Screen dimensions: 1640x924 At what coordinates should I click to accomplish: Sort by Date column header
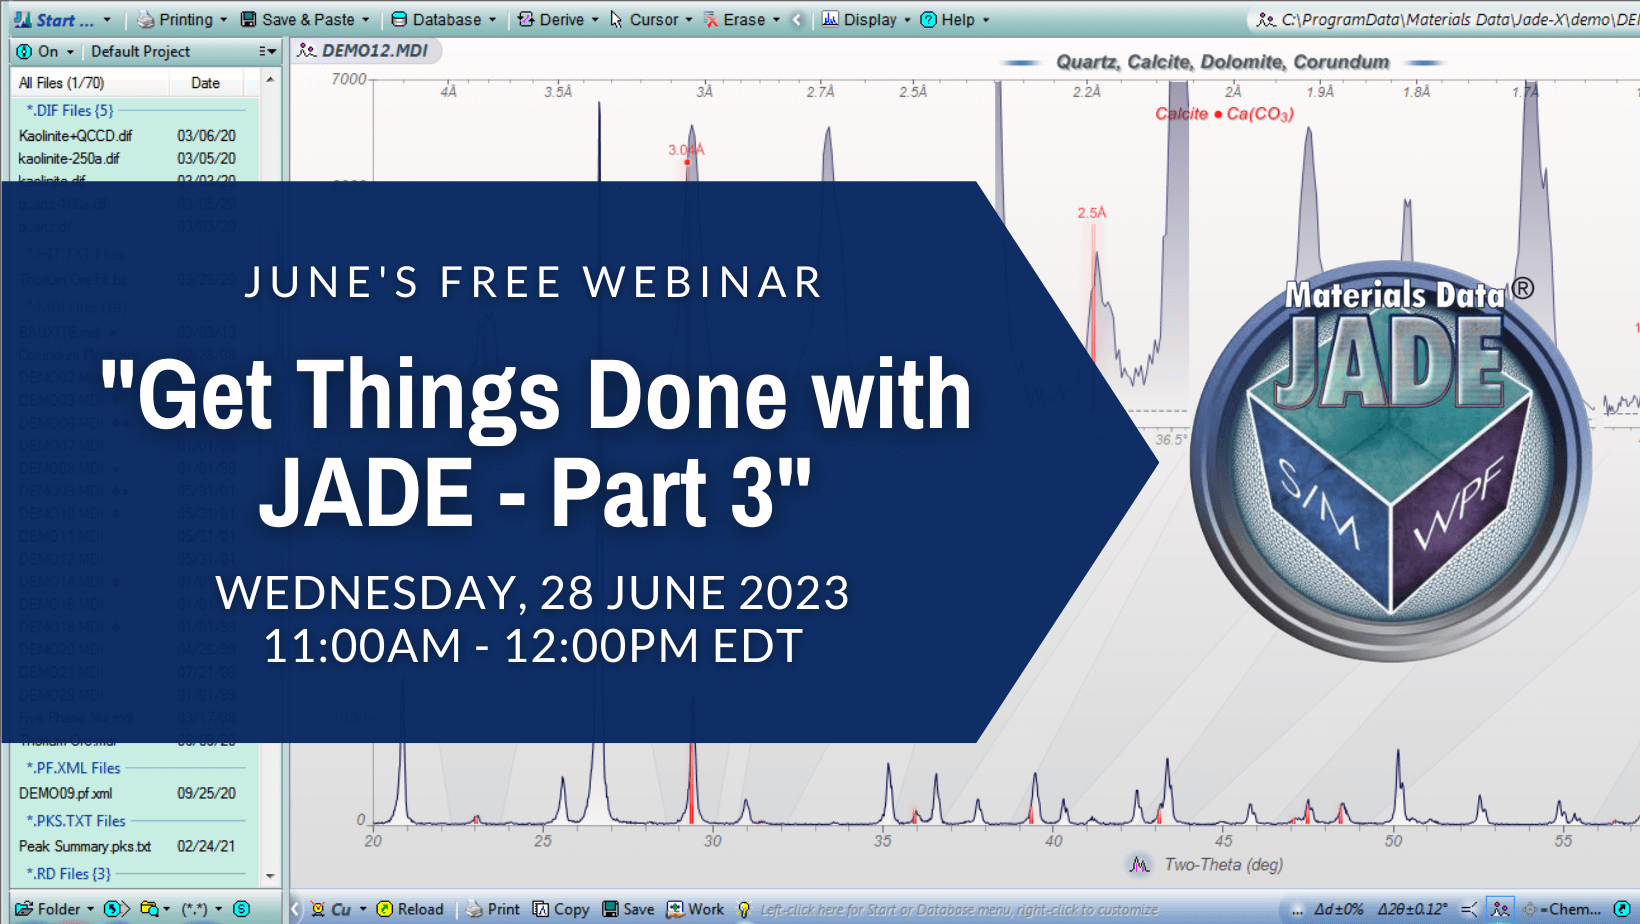point(206,83)
